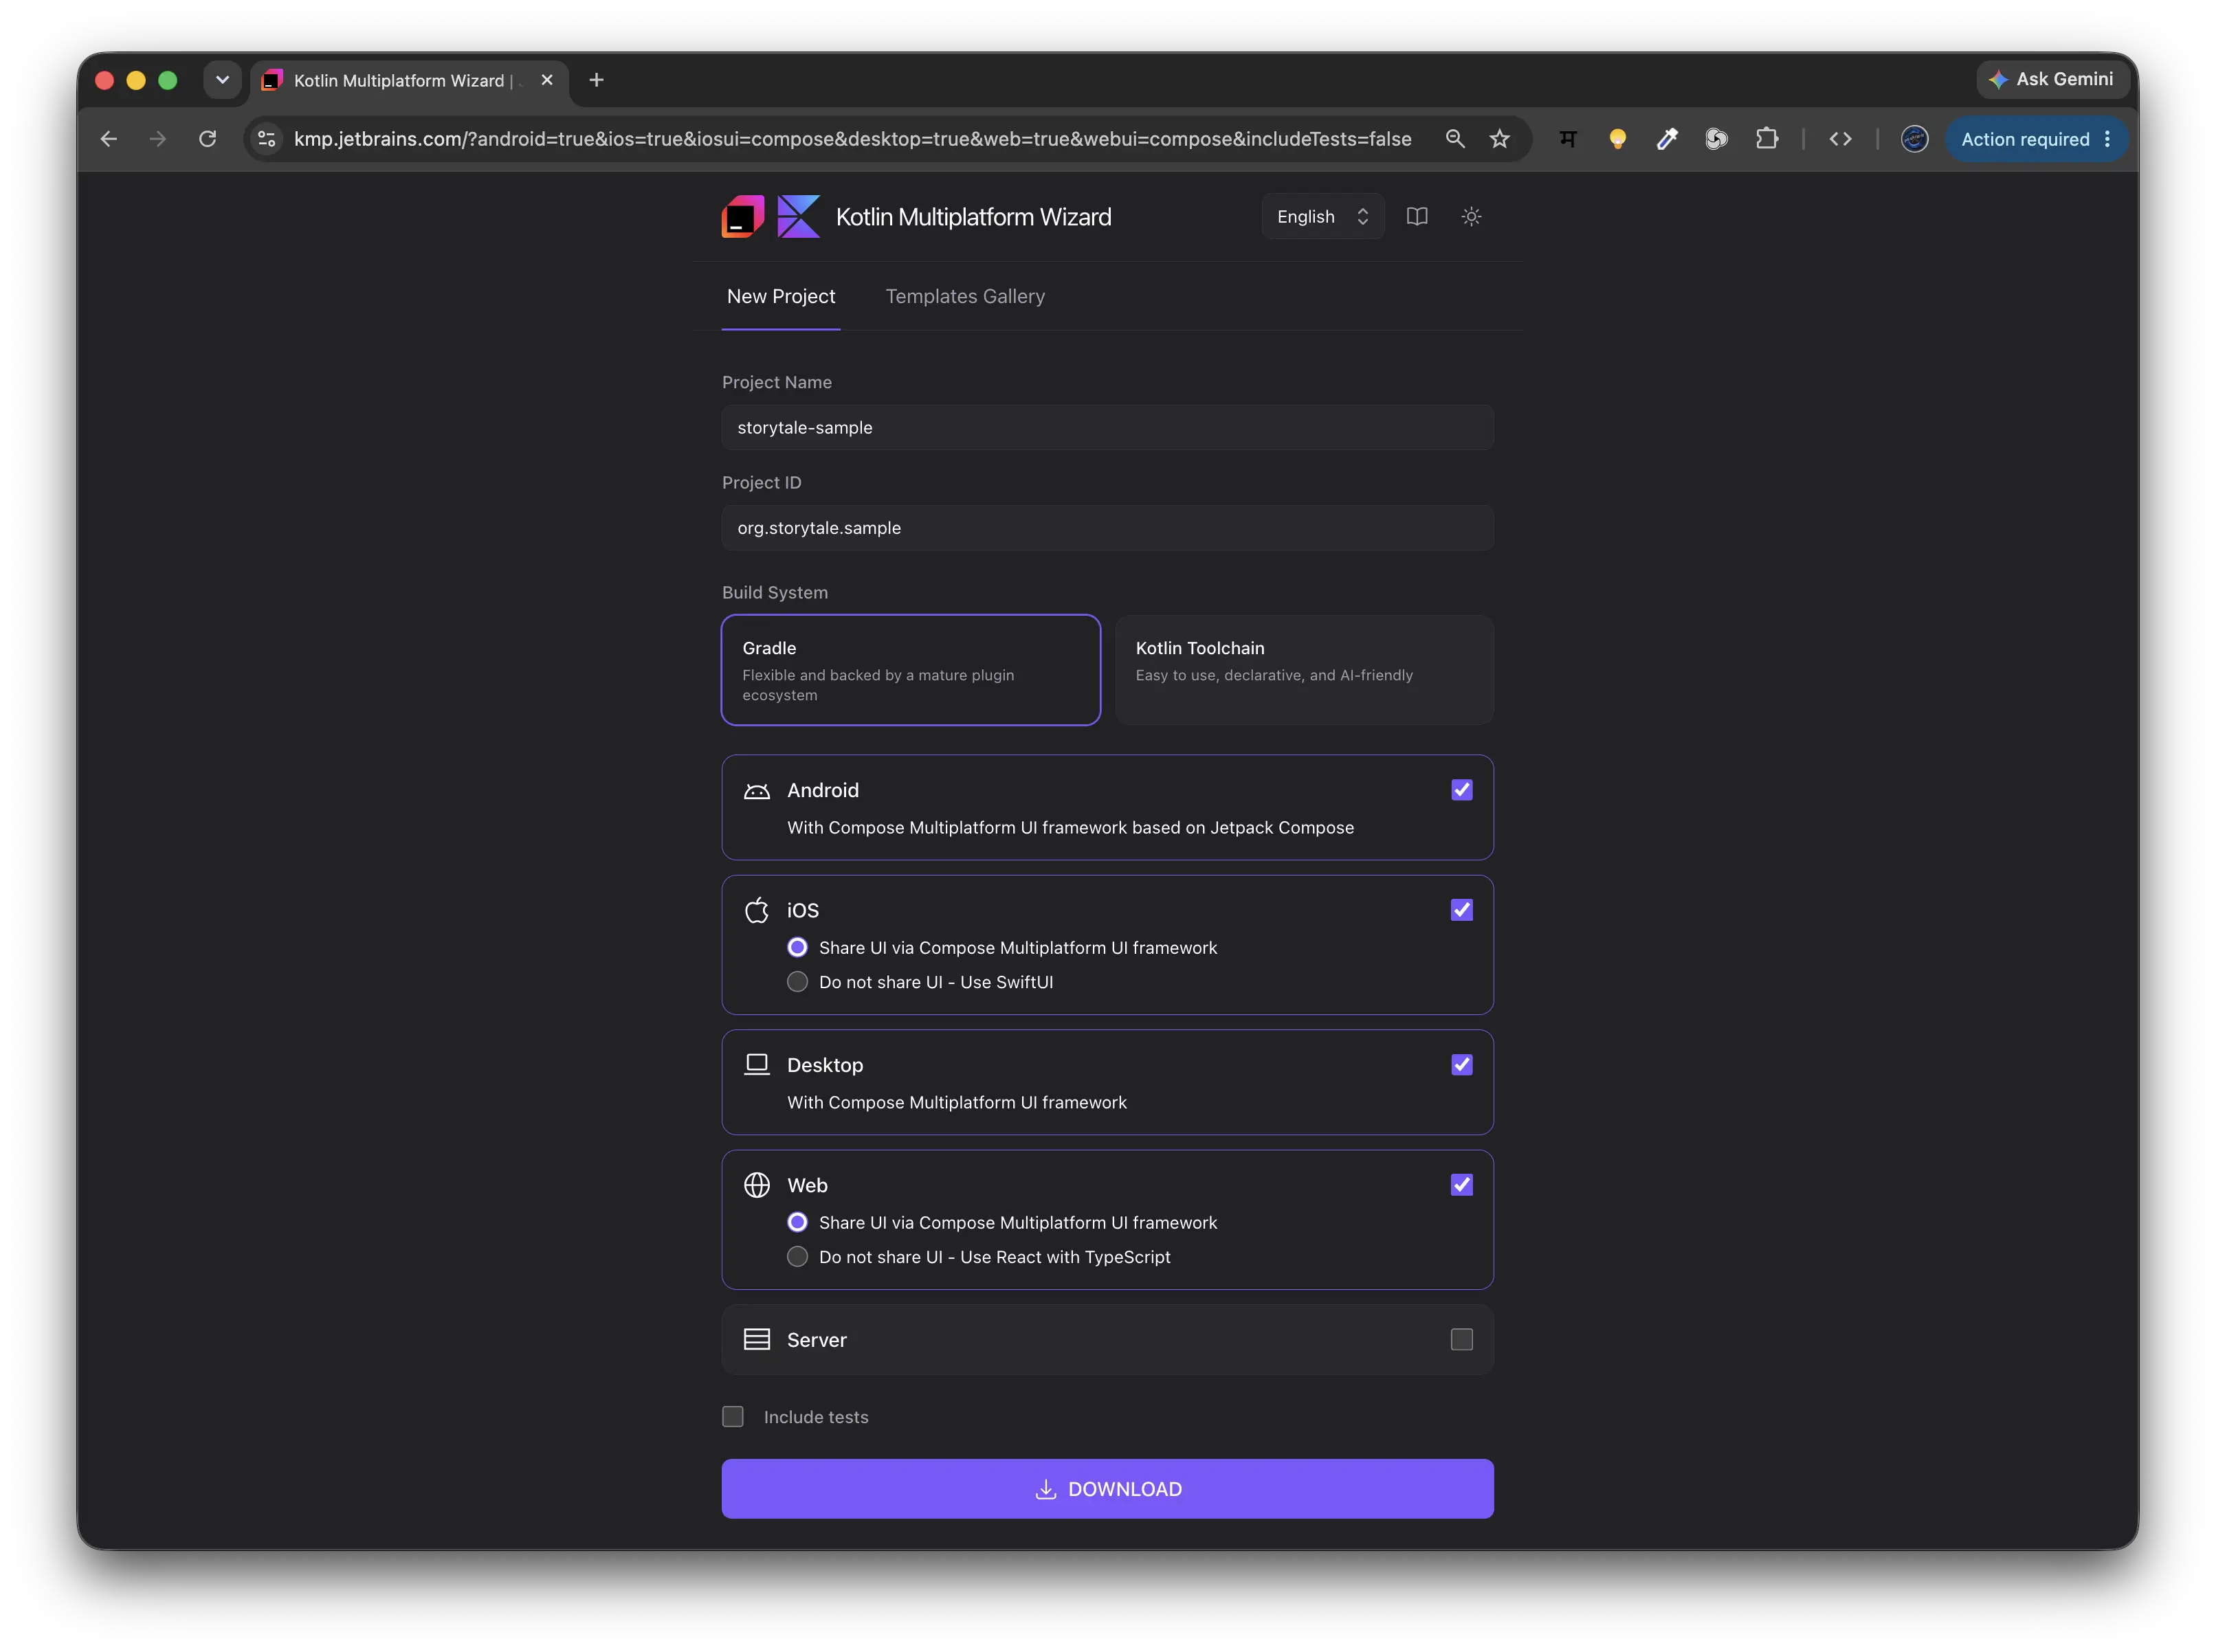2216x1652 pixels.
Task: Choose the Gradle build system card
Action: tap(910, 670)
